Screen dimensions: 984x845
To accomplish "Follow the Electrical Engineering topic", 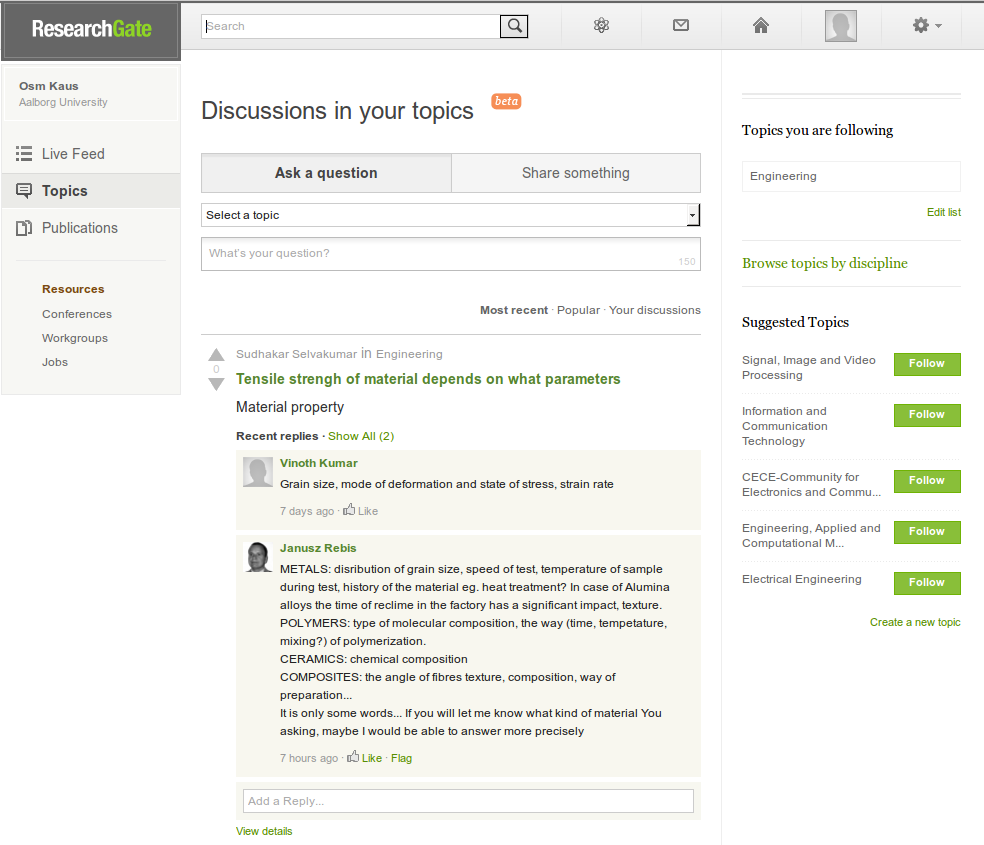I will click(x=926, y=583).
